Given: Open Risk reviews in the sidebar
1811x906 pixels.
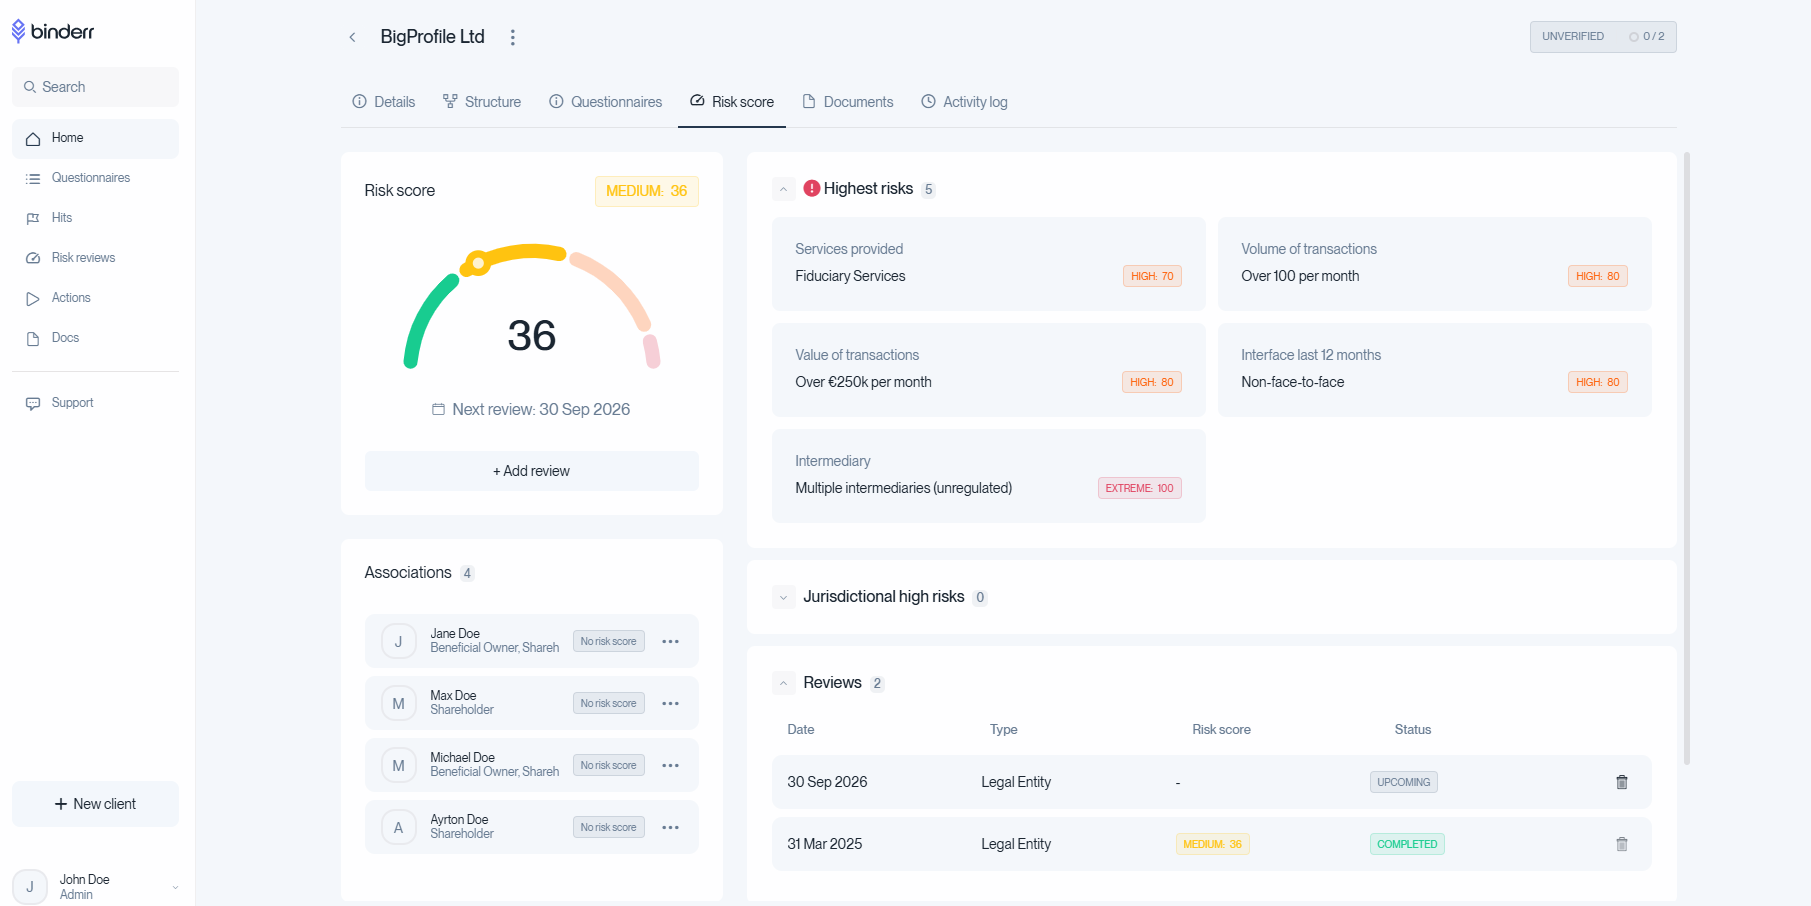Looking at the screenshot, I should (35, 257).
